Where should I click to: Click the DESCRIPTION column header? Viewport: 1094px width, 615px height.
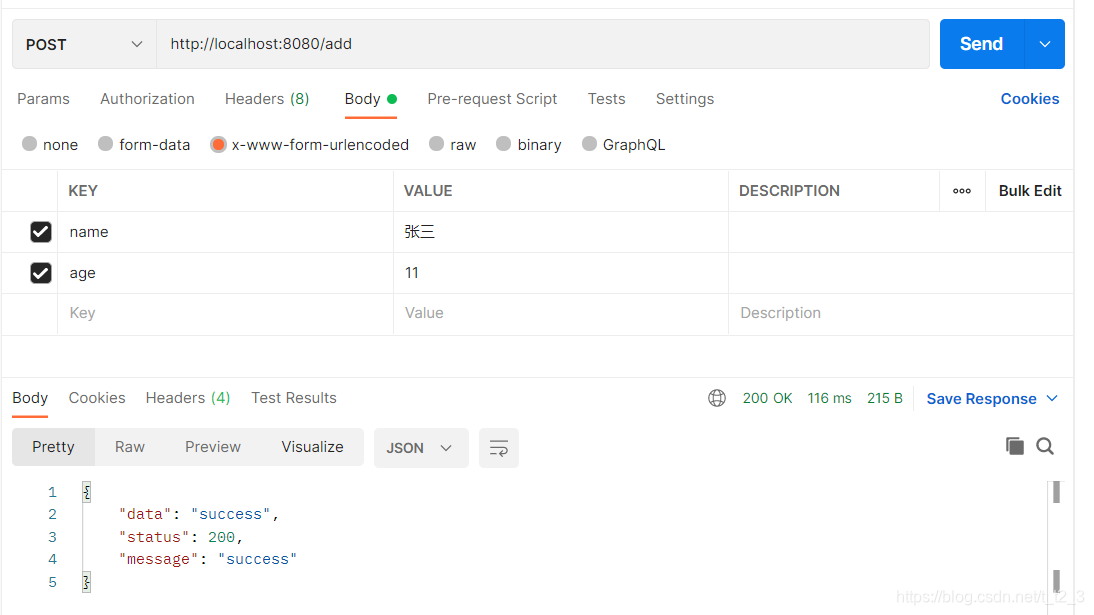[x=789, y=191]
